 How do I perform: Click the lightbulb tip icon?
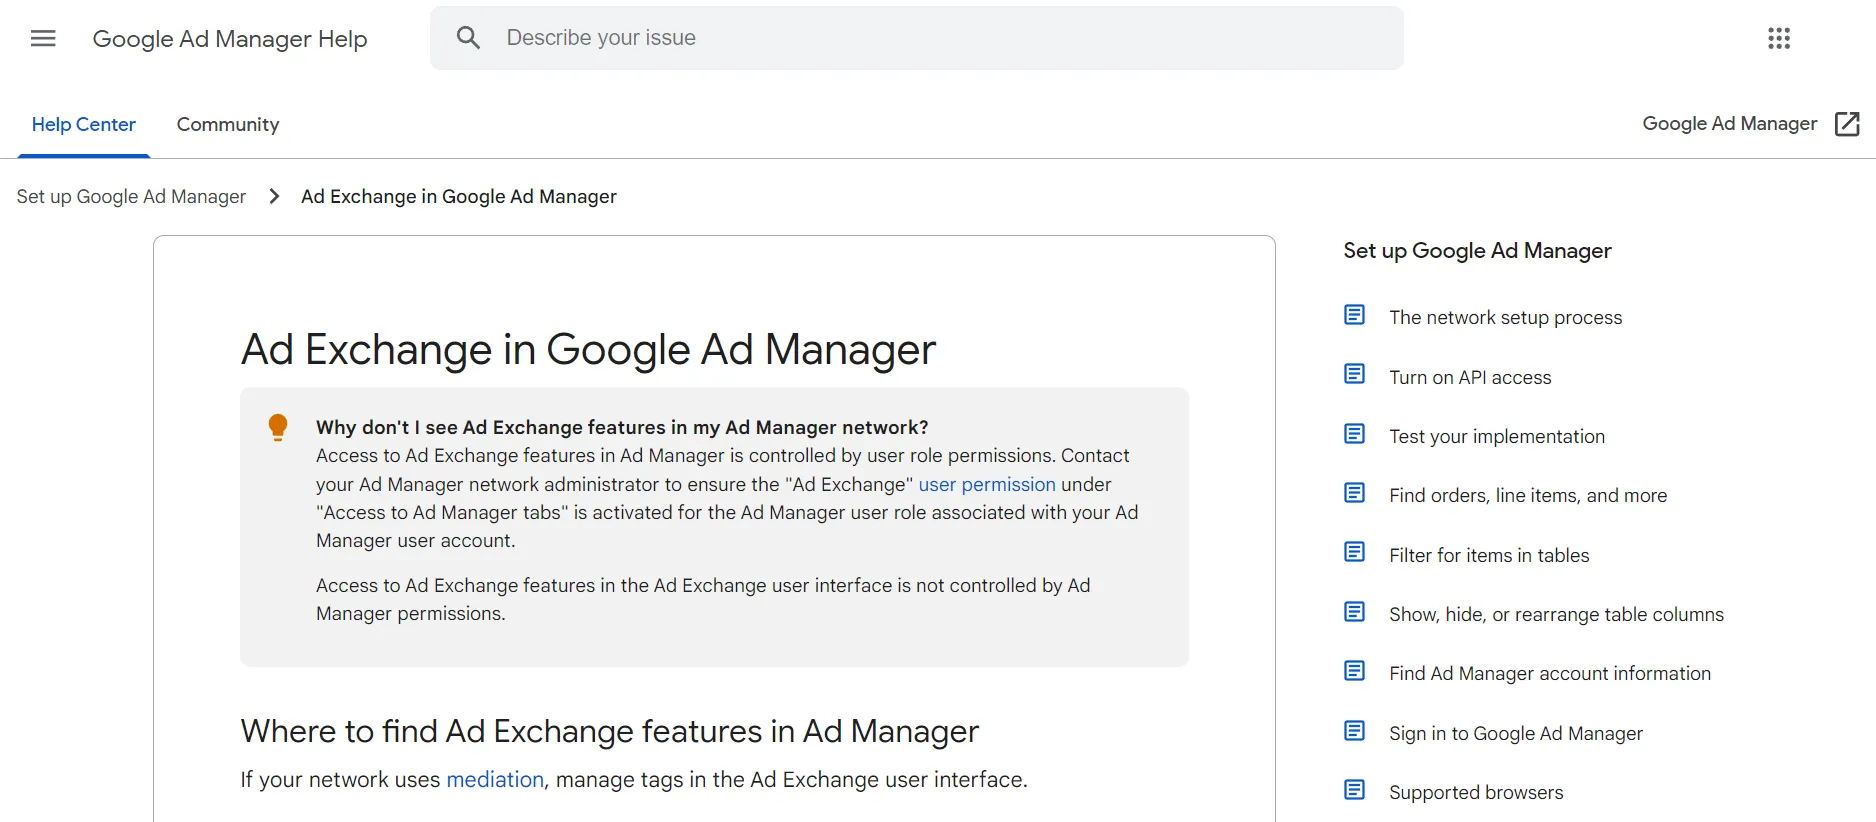tap(278, 427)
